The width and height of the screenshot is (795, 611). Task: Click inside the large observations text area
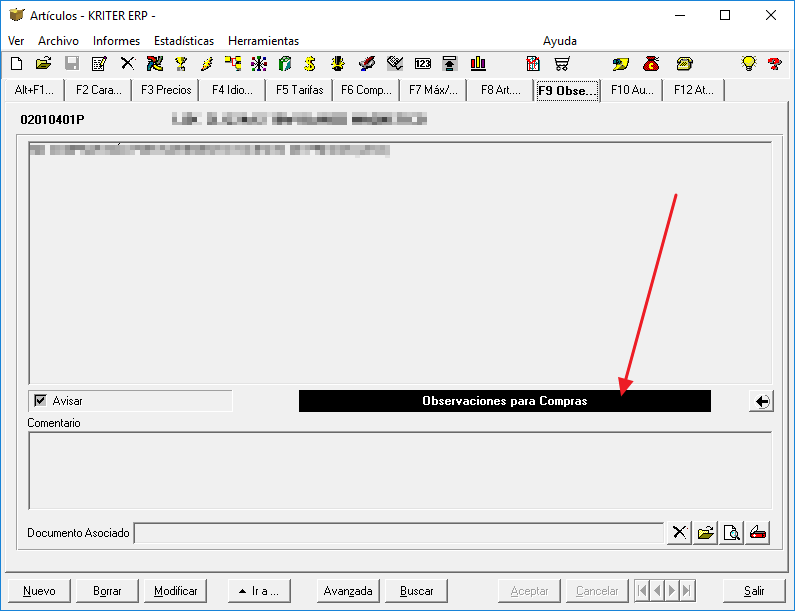click(400, 263)
